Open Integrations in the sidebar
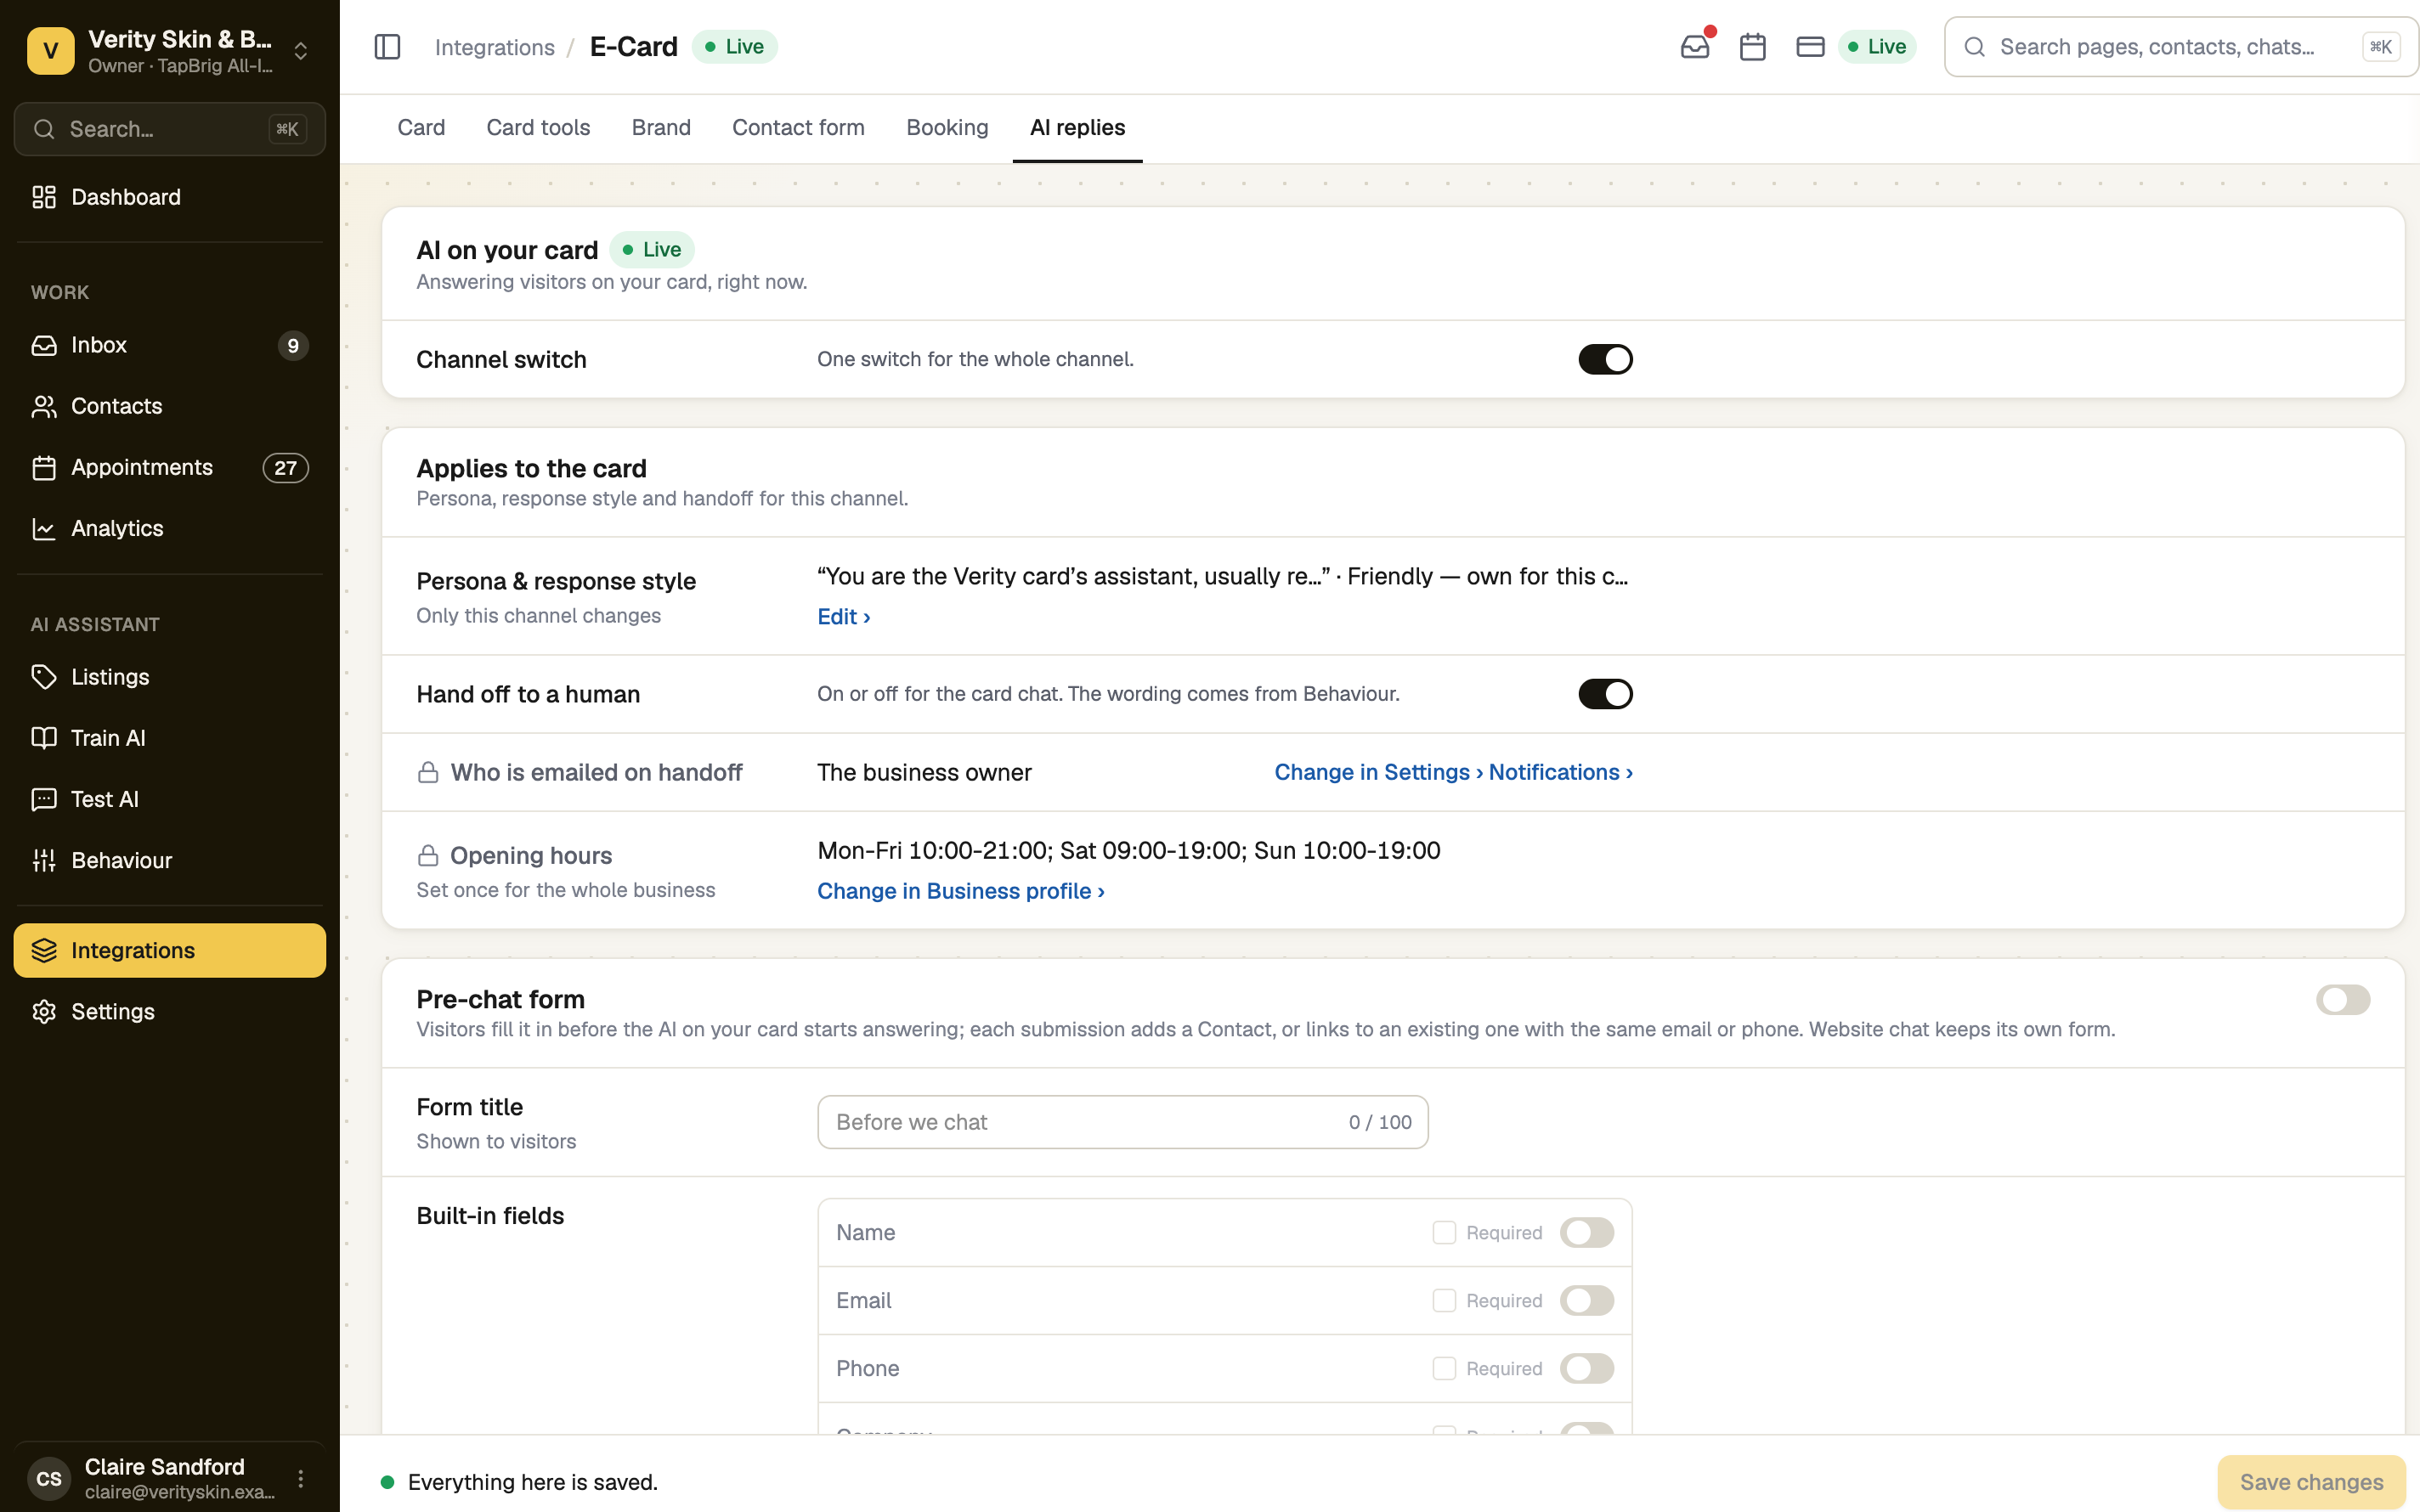The height and width of the screenshot is (1512, 2420). (x=170, y=950)
